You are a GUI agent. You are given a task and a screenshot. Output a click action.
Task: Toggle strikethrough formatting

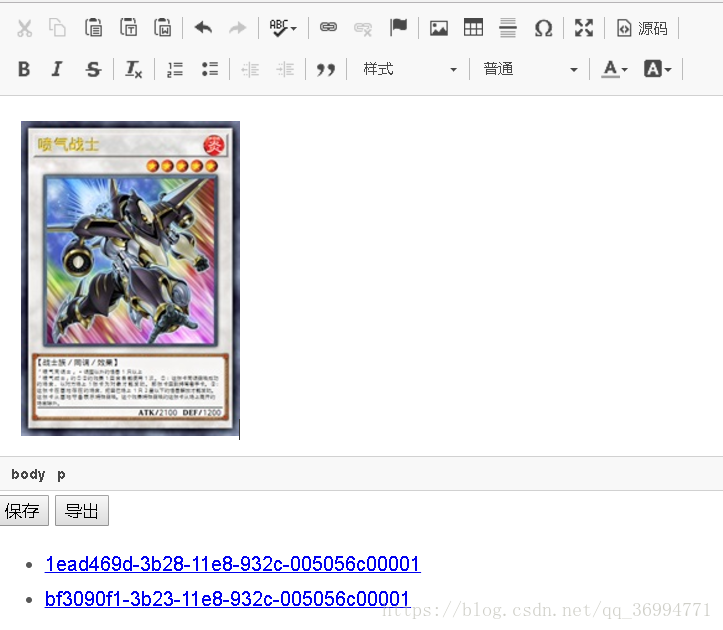(93, 69)
